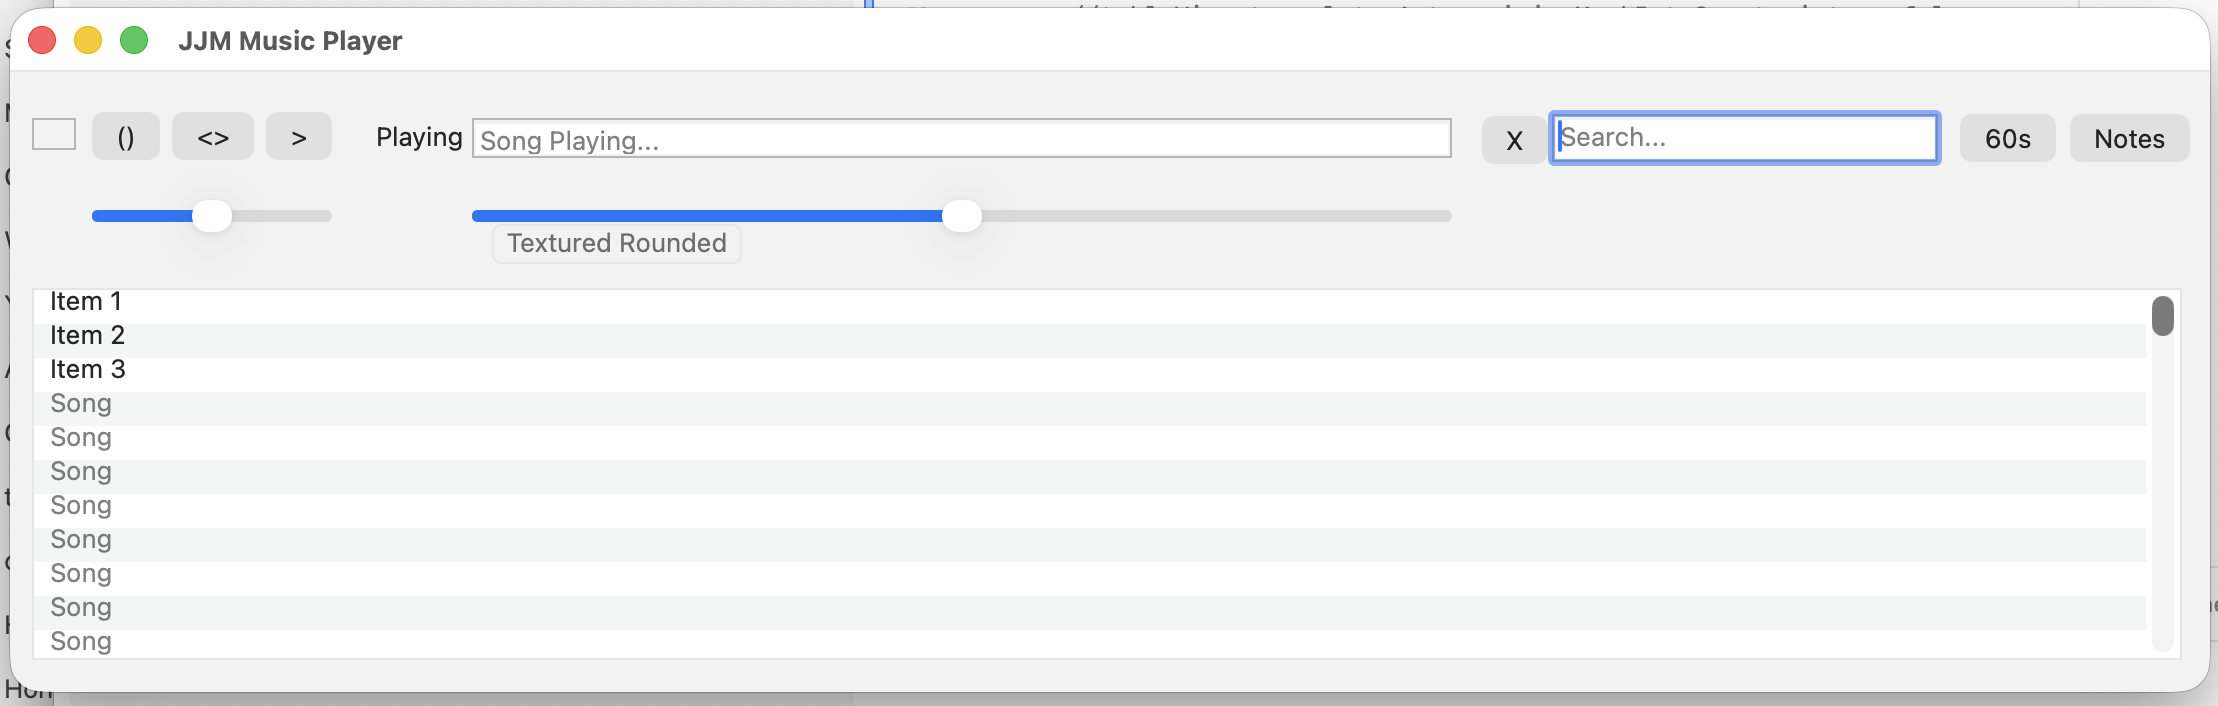Click the 60s button
2218x706 pixels.
pos(2007,138)
